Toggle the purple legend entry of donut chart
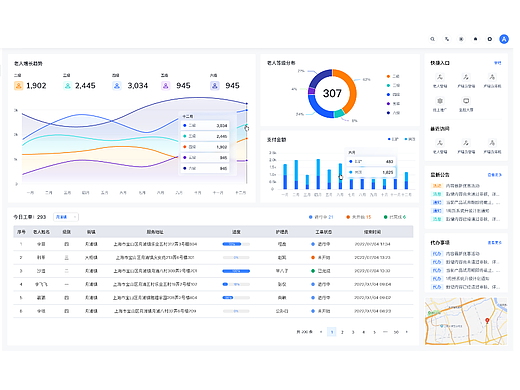 tap(393, 104)
